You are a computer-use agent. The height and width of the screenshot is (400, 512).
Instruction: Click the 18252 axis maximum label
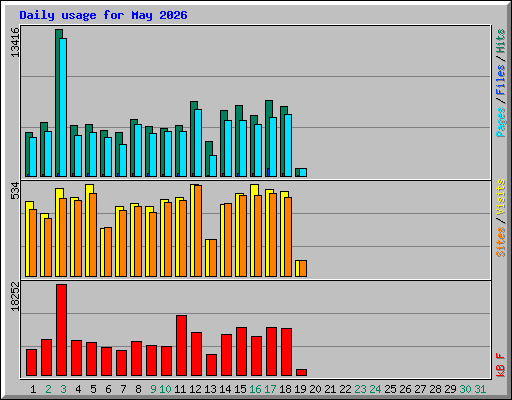[x=15, y=297]
